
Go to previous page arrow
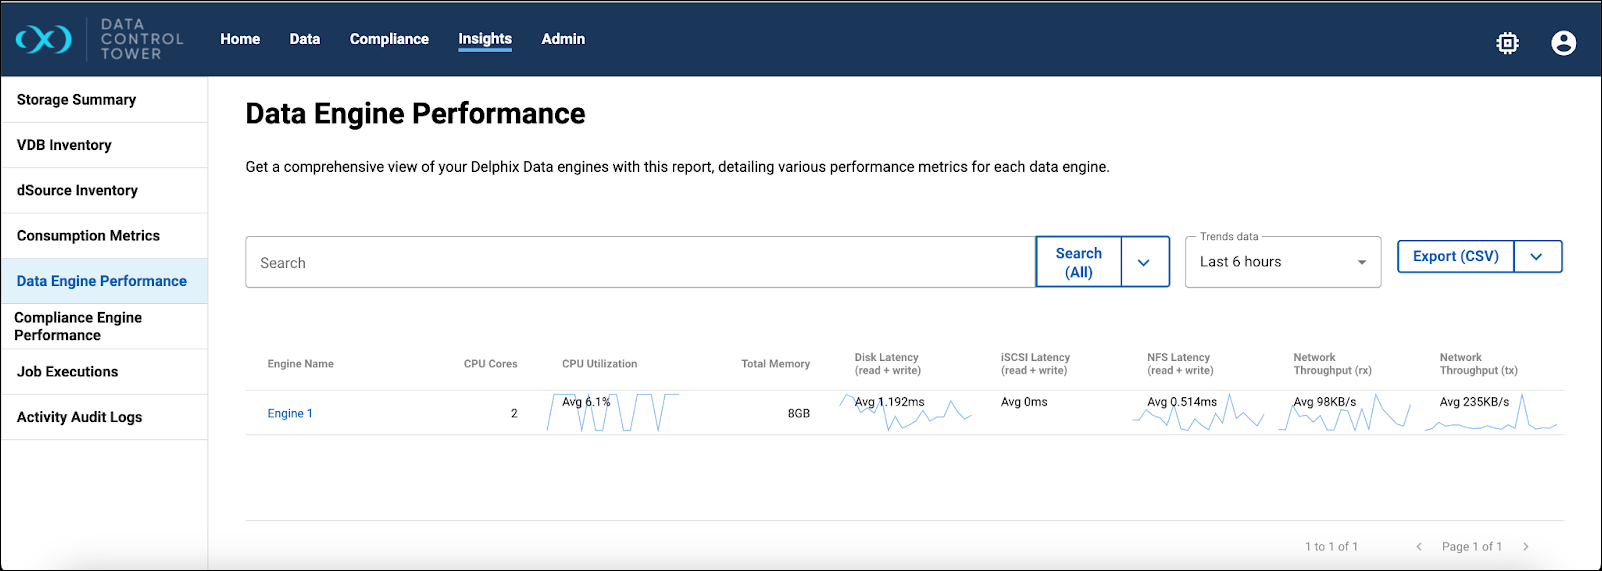[1419, 547]
